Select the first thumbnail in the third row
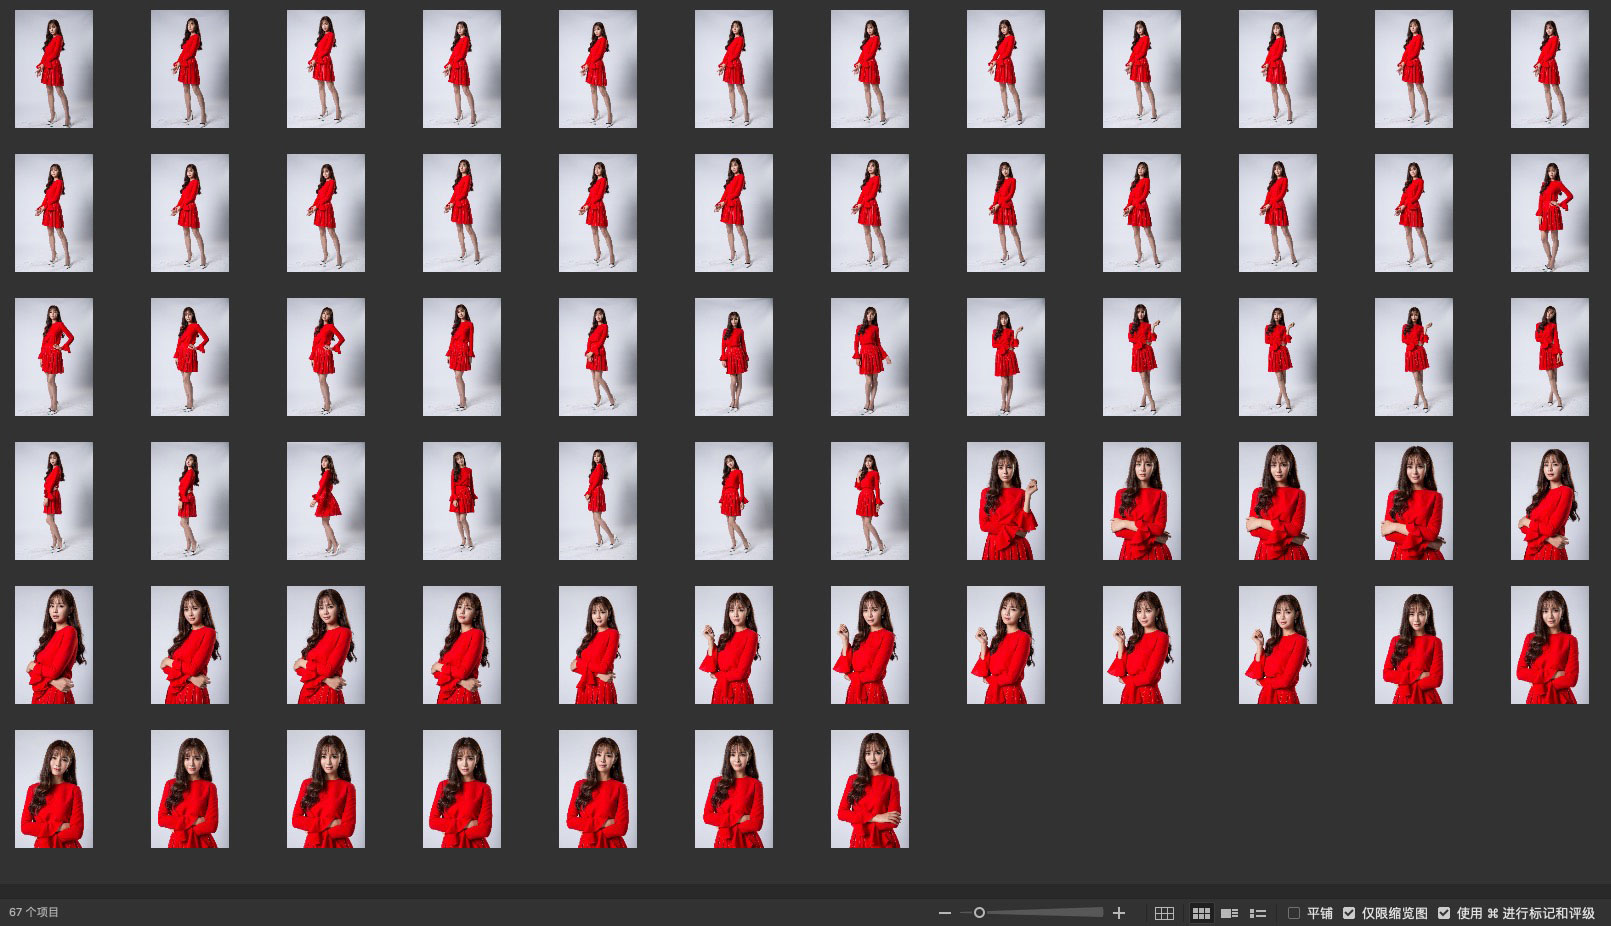The image size is (1611, 926). (x=54, y=357)
